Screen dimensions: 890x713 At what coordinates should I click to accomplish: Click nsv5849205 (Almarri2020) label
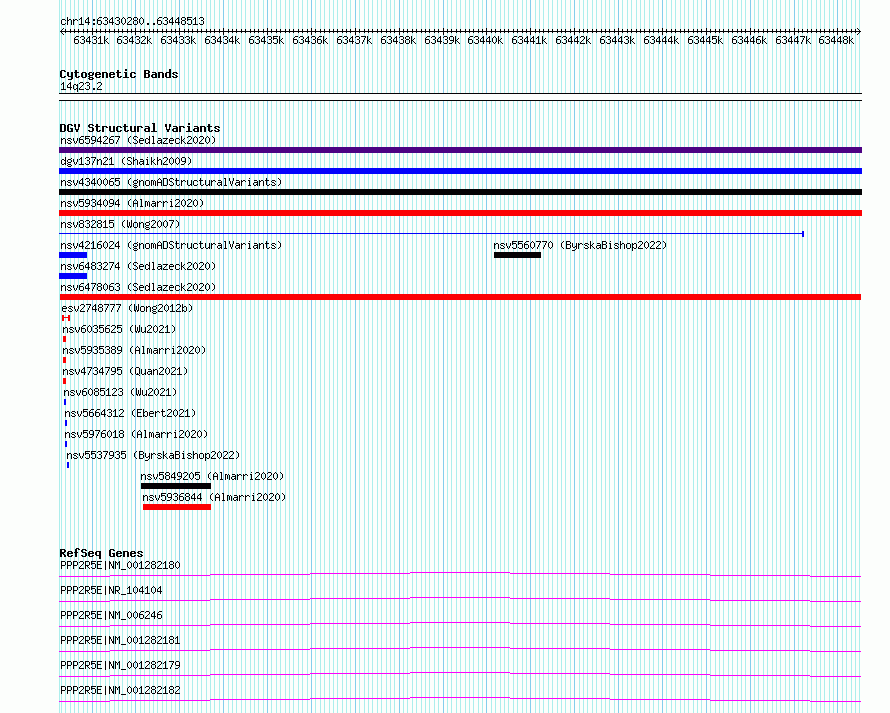(x=212, y=476)
